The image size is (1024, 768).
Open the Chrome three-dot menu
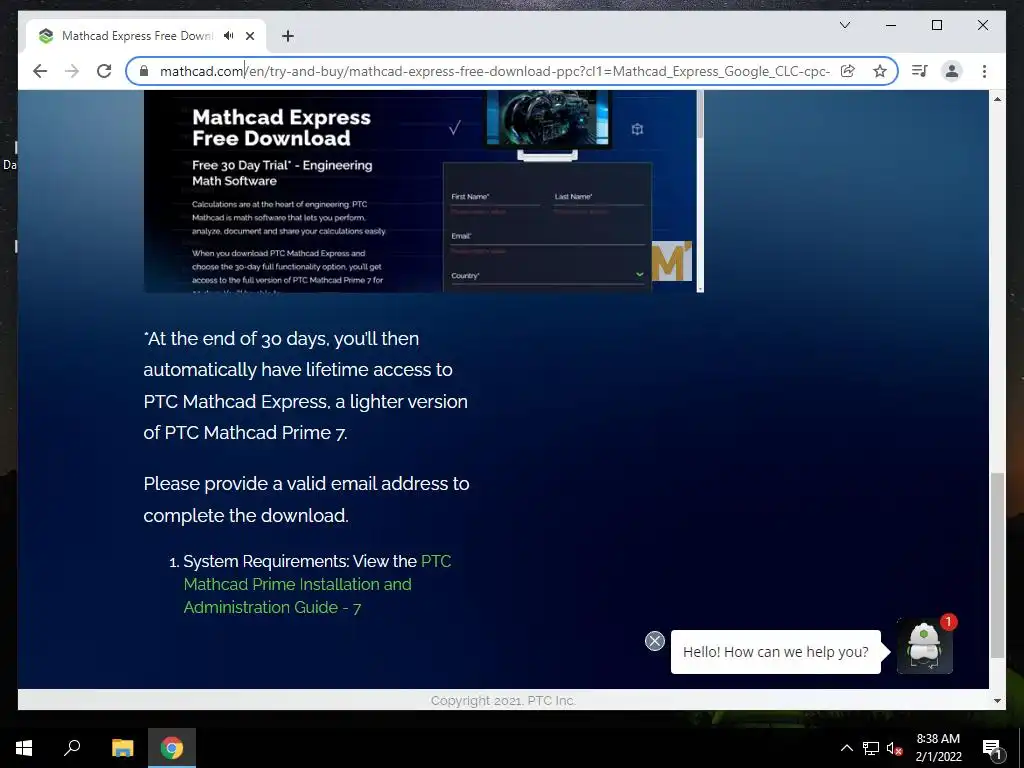984,71
